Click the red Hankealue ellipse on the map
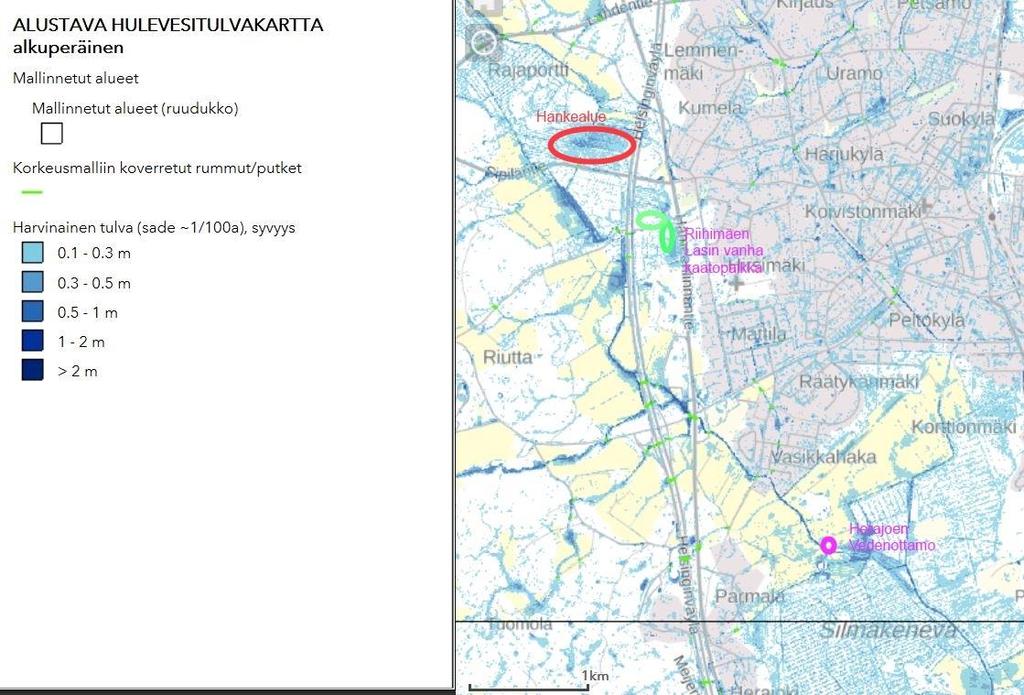Screen dimensions: 1024x695 click(x=592, y=144)
